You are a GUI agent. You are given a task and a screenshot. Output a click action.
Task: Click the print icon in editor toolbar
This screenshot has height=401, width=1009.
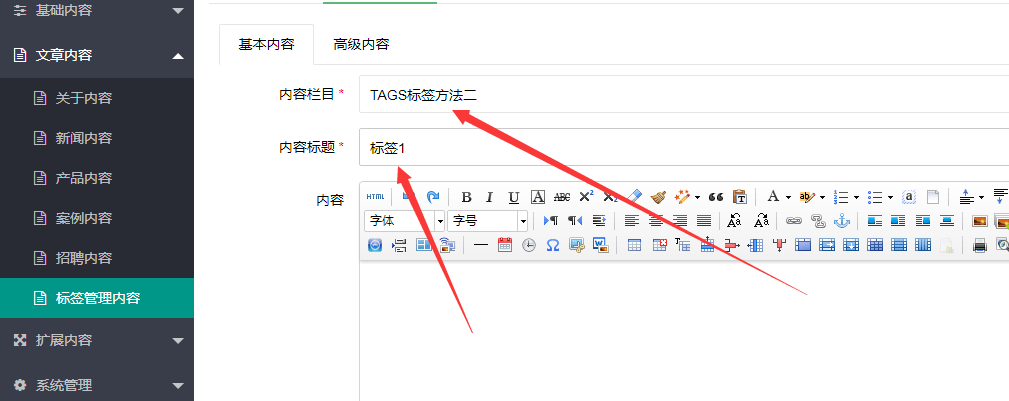980,245
